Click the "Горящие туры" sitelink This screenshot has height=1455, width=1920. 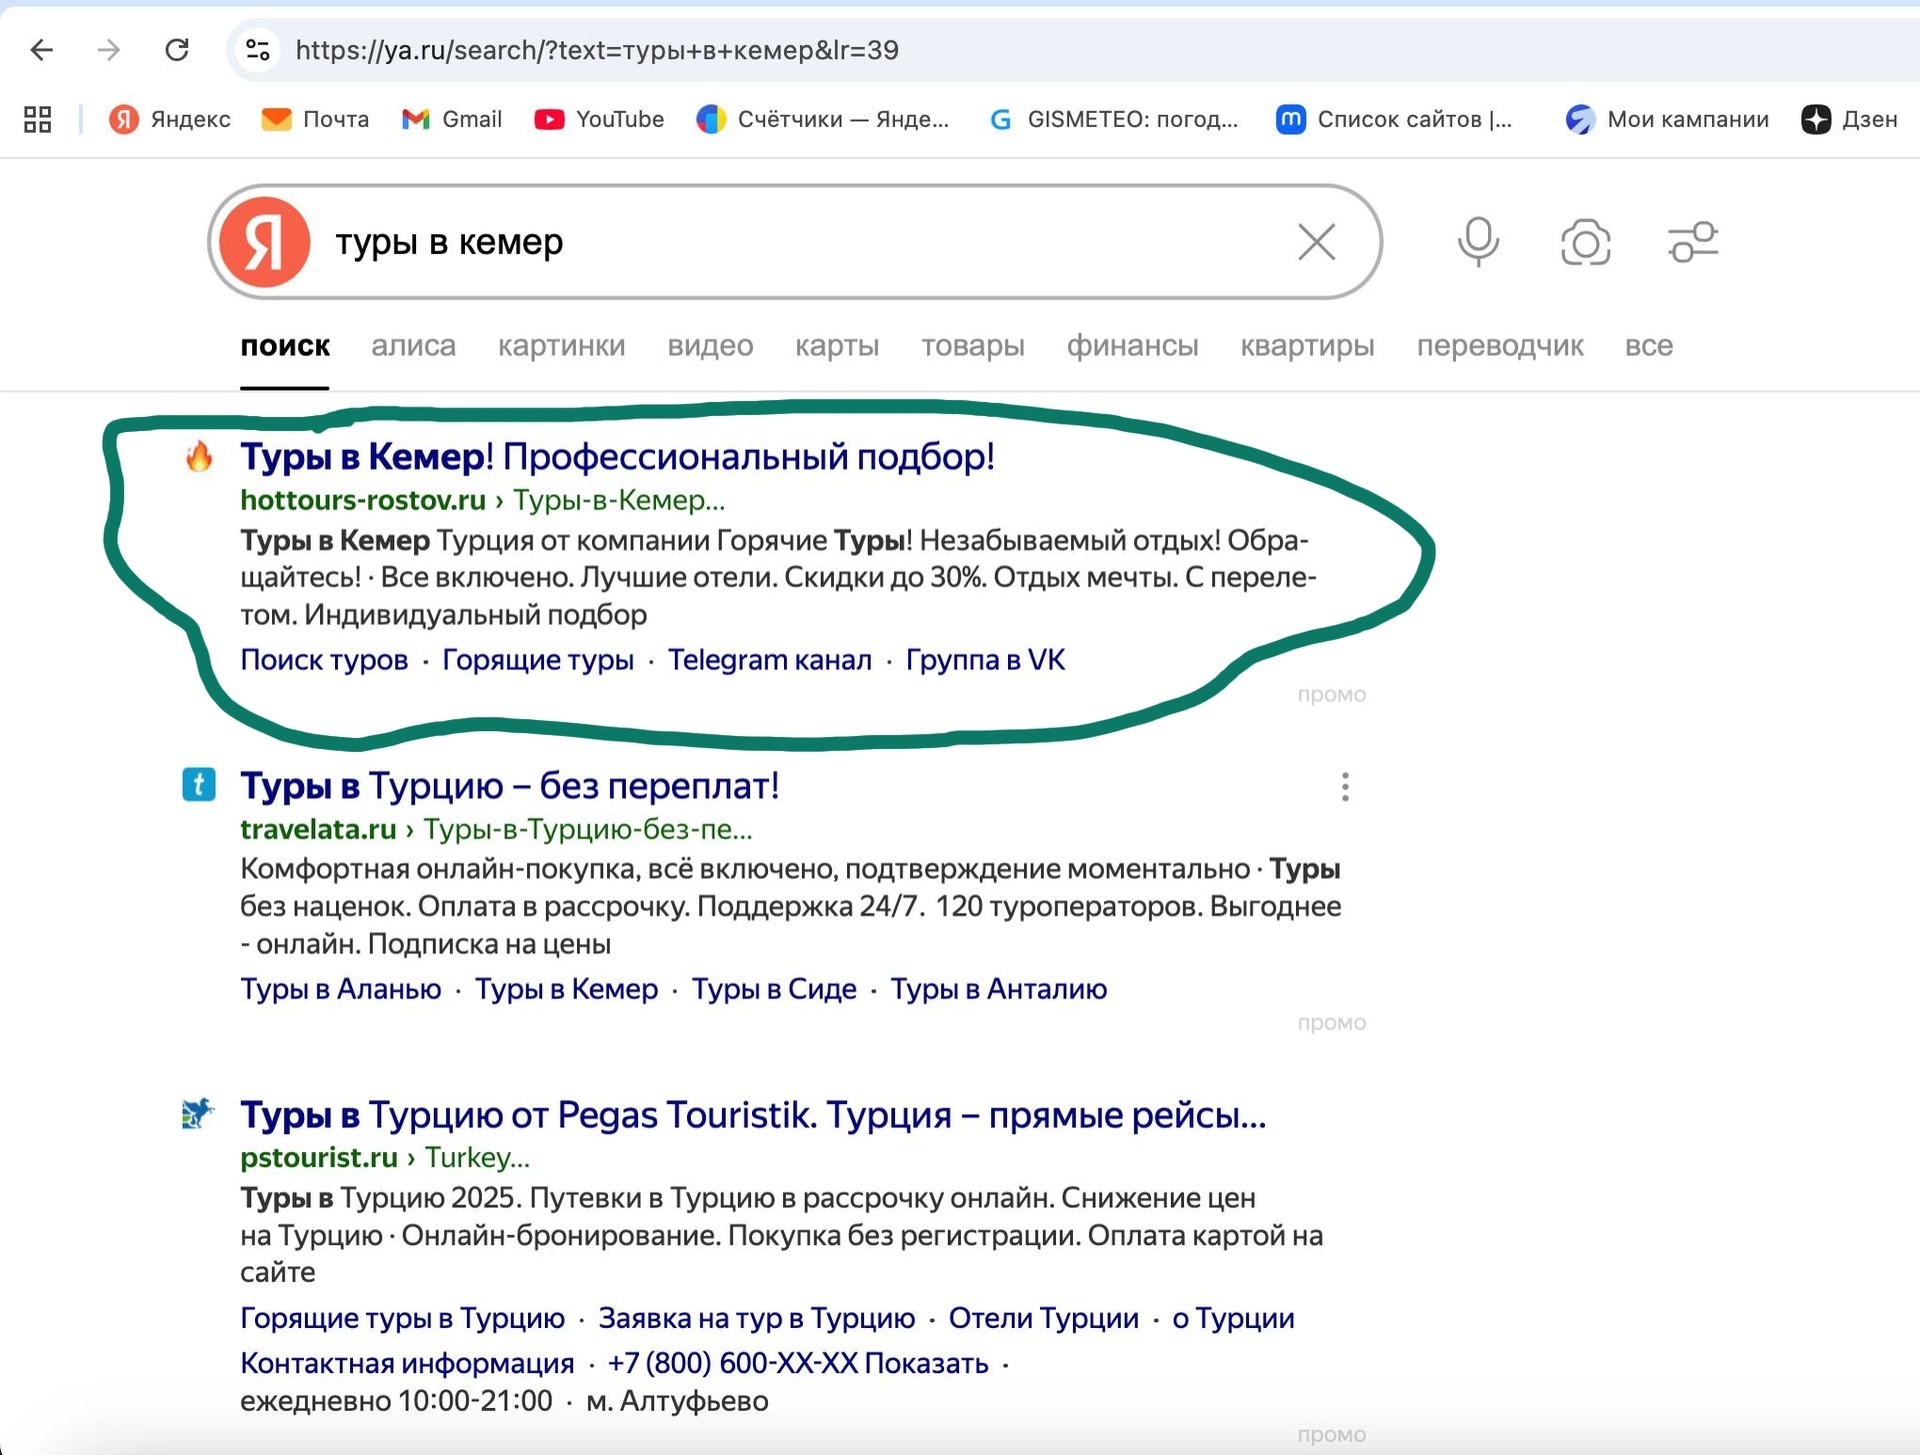pyautogui.click(x=537, y=660)
